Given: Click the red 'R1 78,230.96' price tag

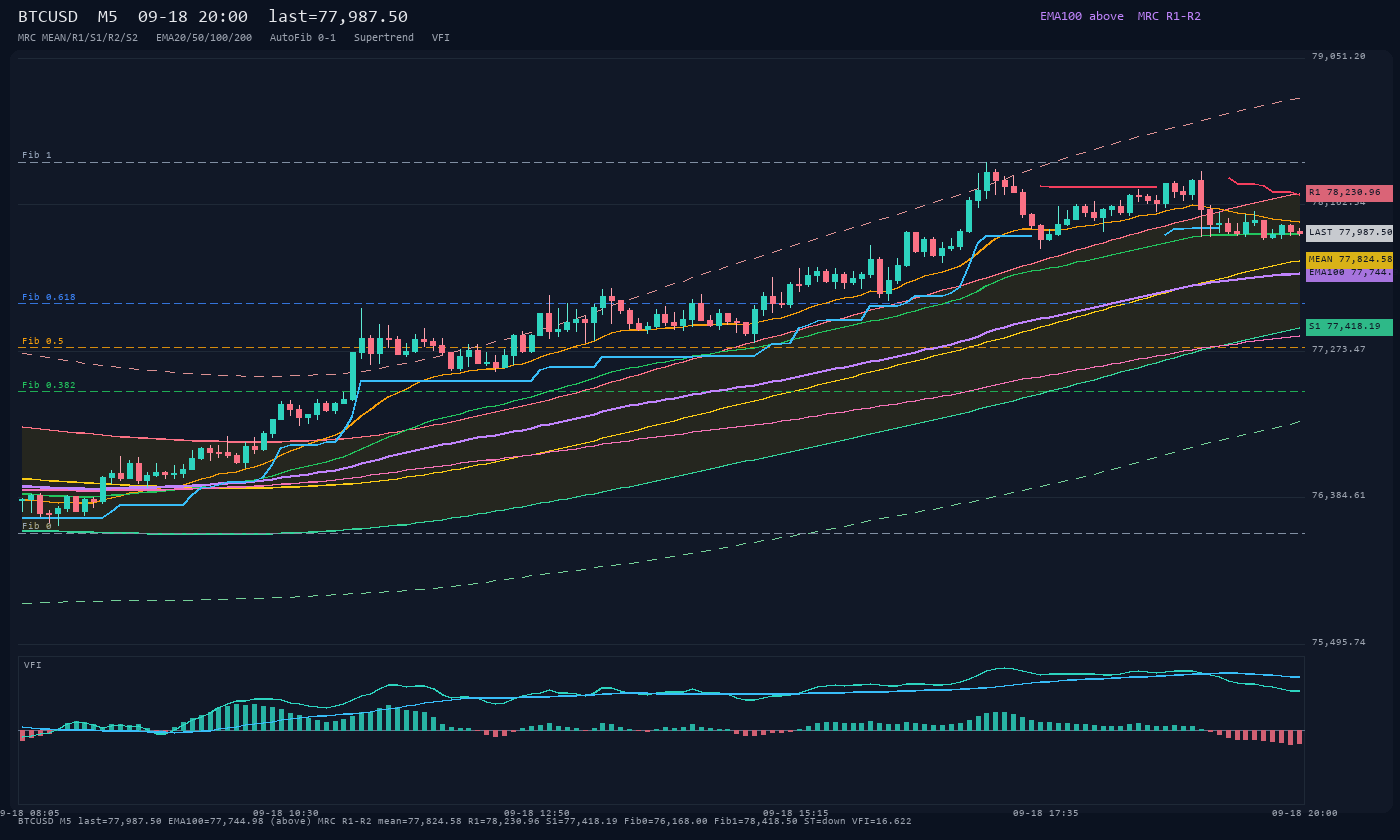Looking at the screenshot, I should click(1348, 193).
